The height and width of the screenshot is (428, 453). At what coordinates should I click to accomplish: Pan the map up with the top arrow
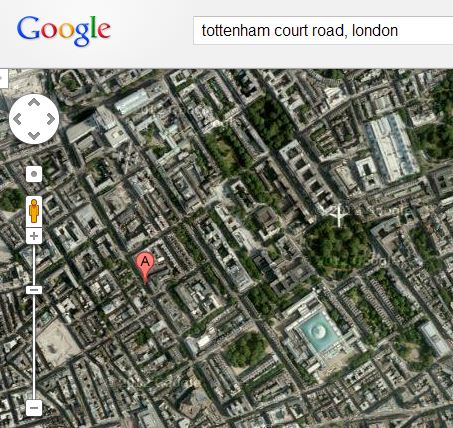click(x=34, y=102)
